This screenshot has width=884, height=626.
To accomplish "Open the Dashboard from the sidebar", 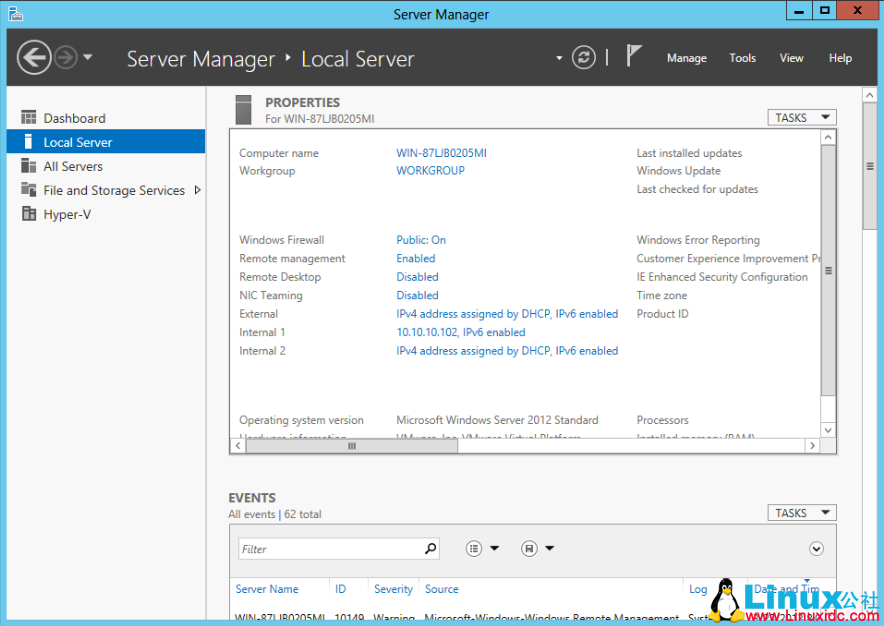I will pos(75,117).
